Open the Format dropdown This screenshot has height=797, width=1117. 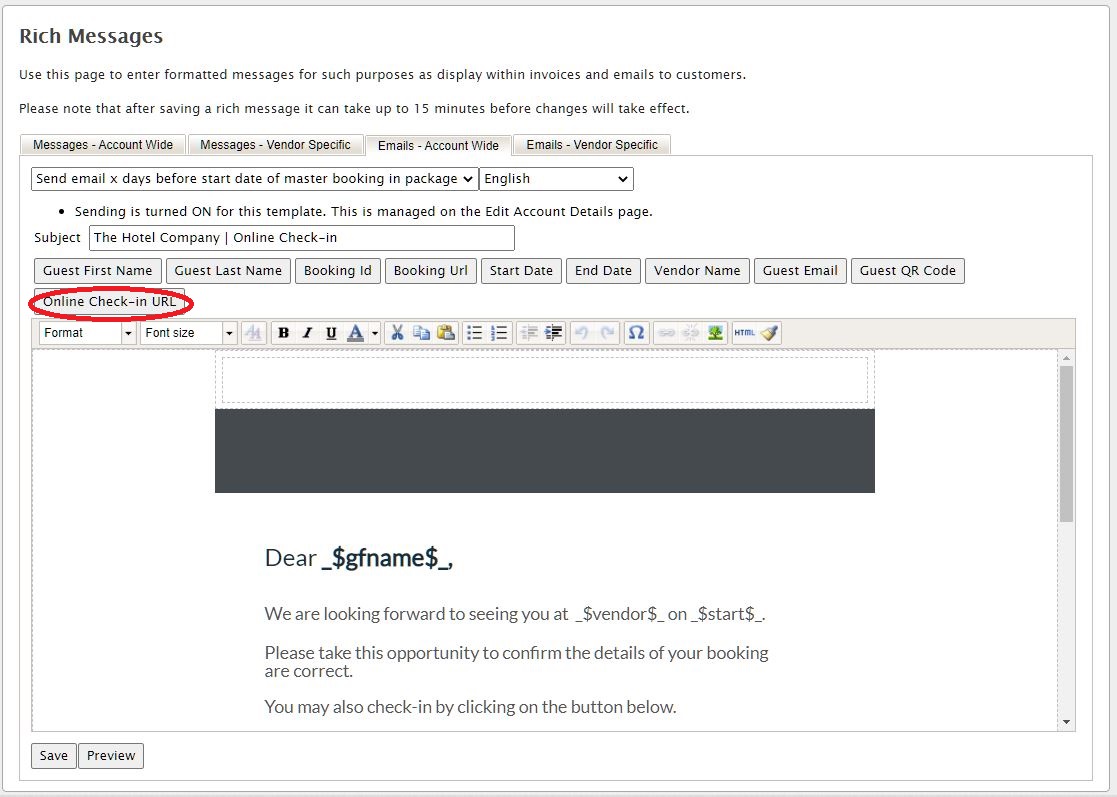(x=87, y=333)
